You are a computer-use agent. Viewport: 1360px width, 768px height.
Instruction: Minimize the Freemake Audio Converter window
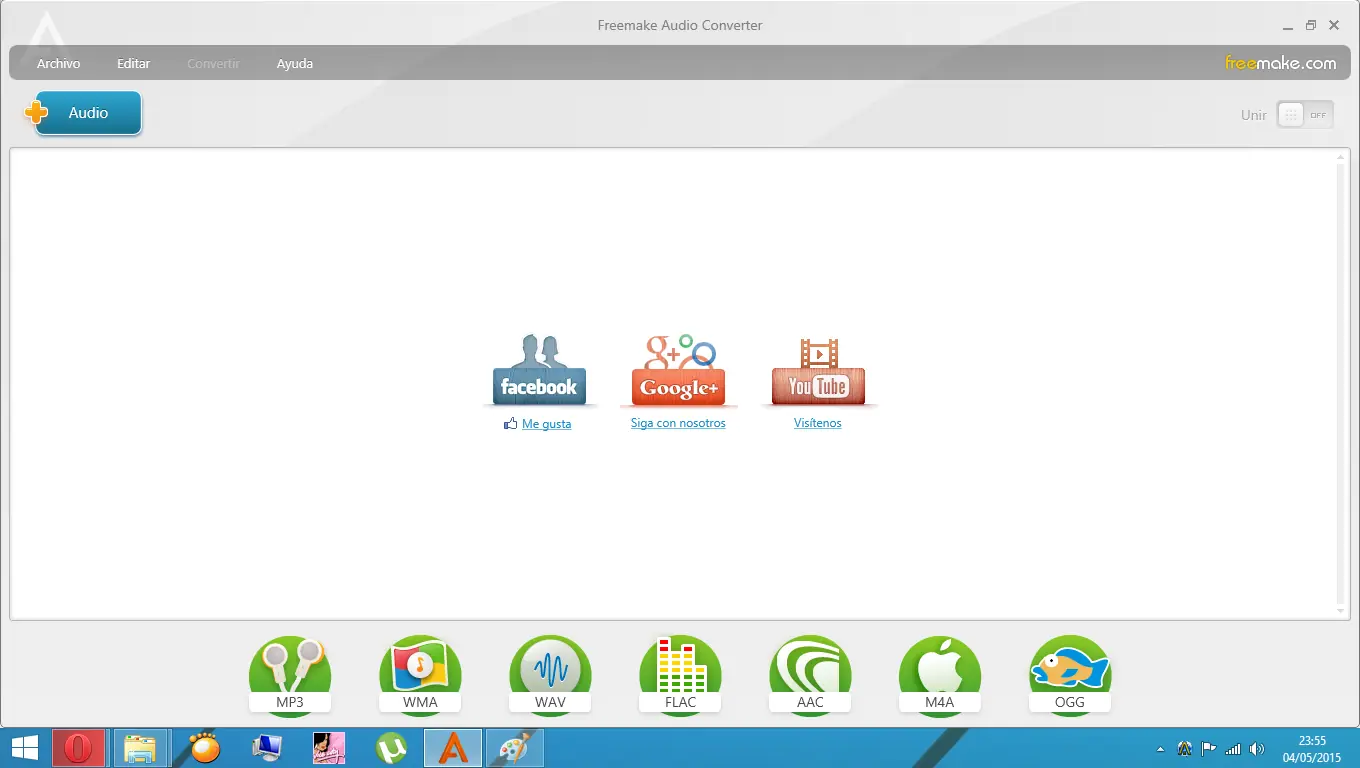point(1287,26)
